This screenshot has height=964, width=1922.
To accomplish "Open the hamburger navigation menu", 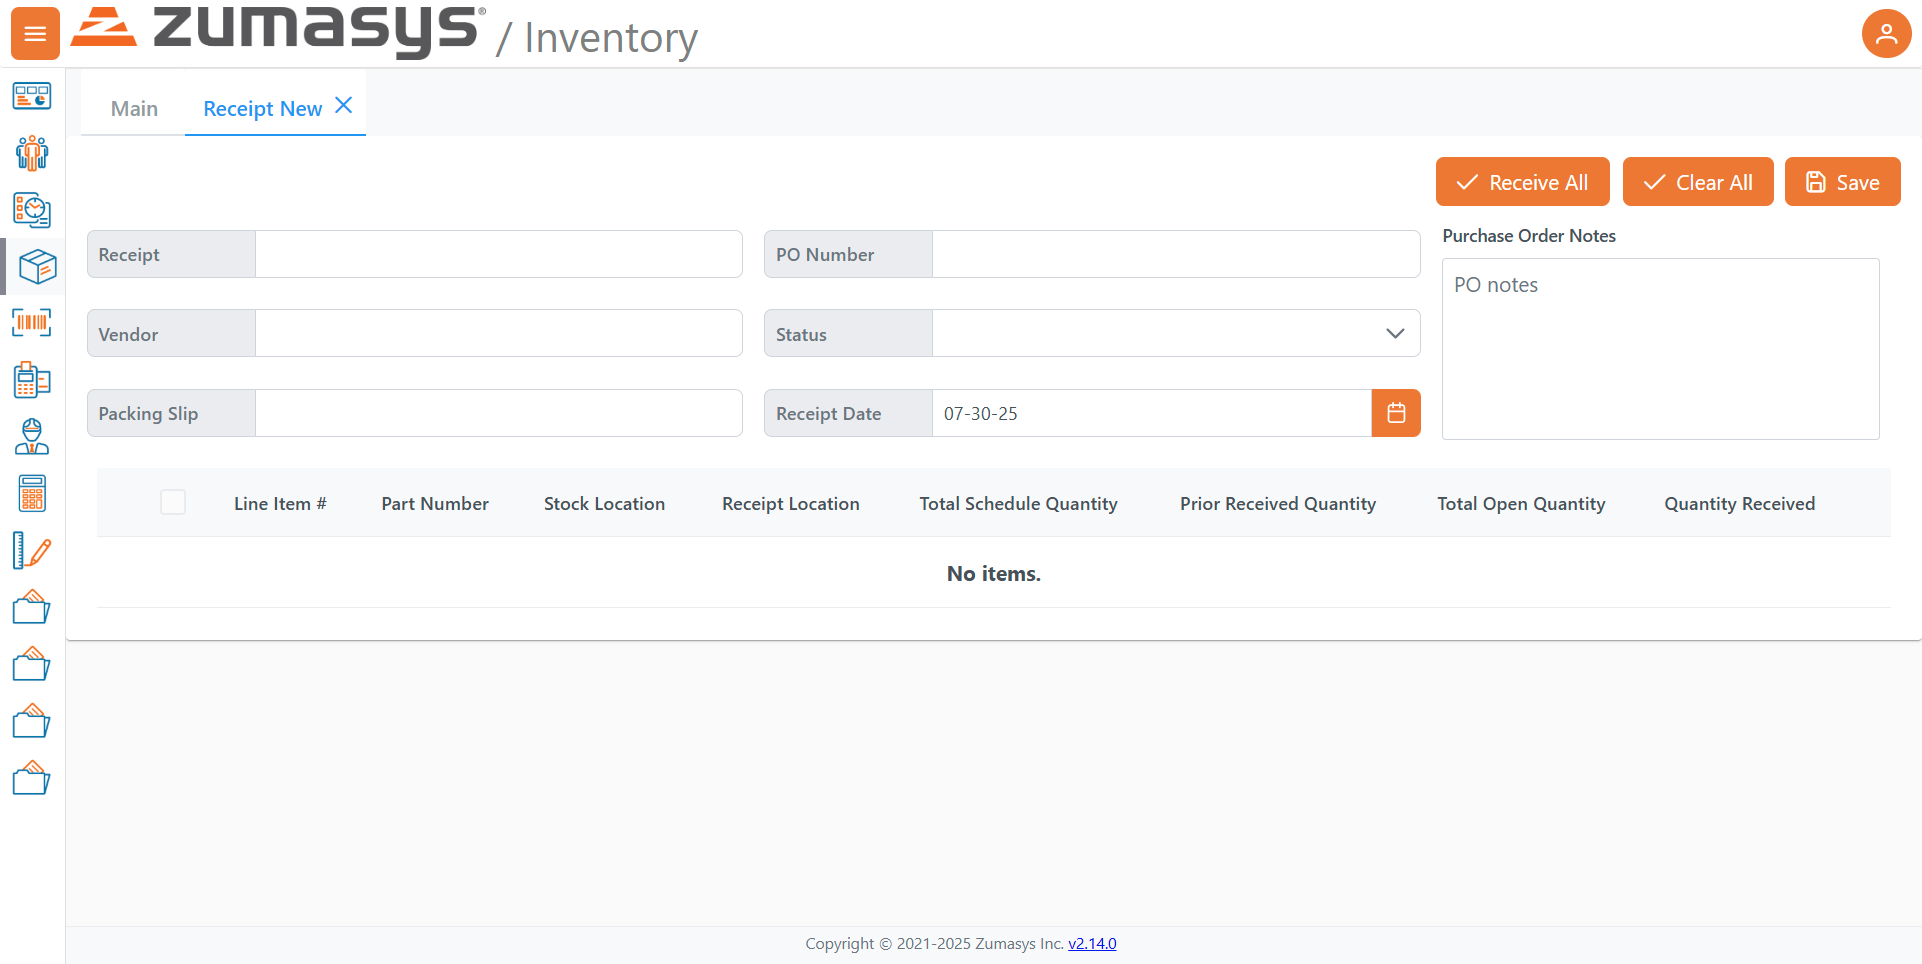I will 35,34.
